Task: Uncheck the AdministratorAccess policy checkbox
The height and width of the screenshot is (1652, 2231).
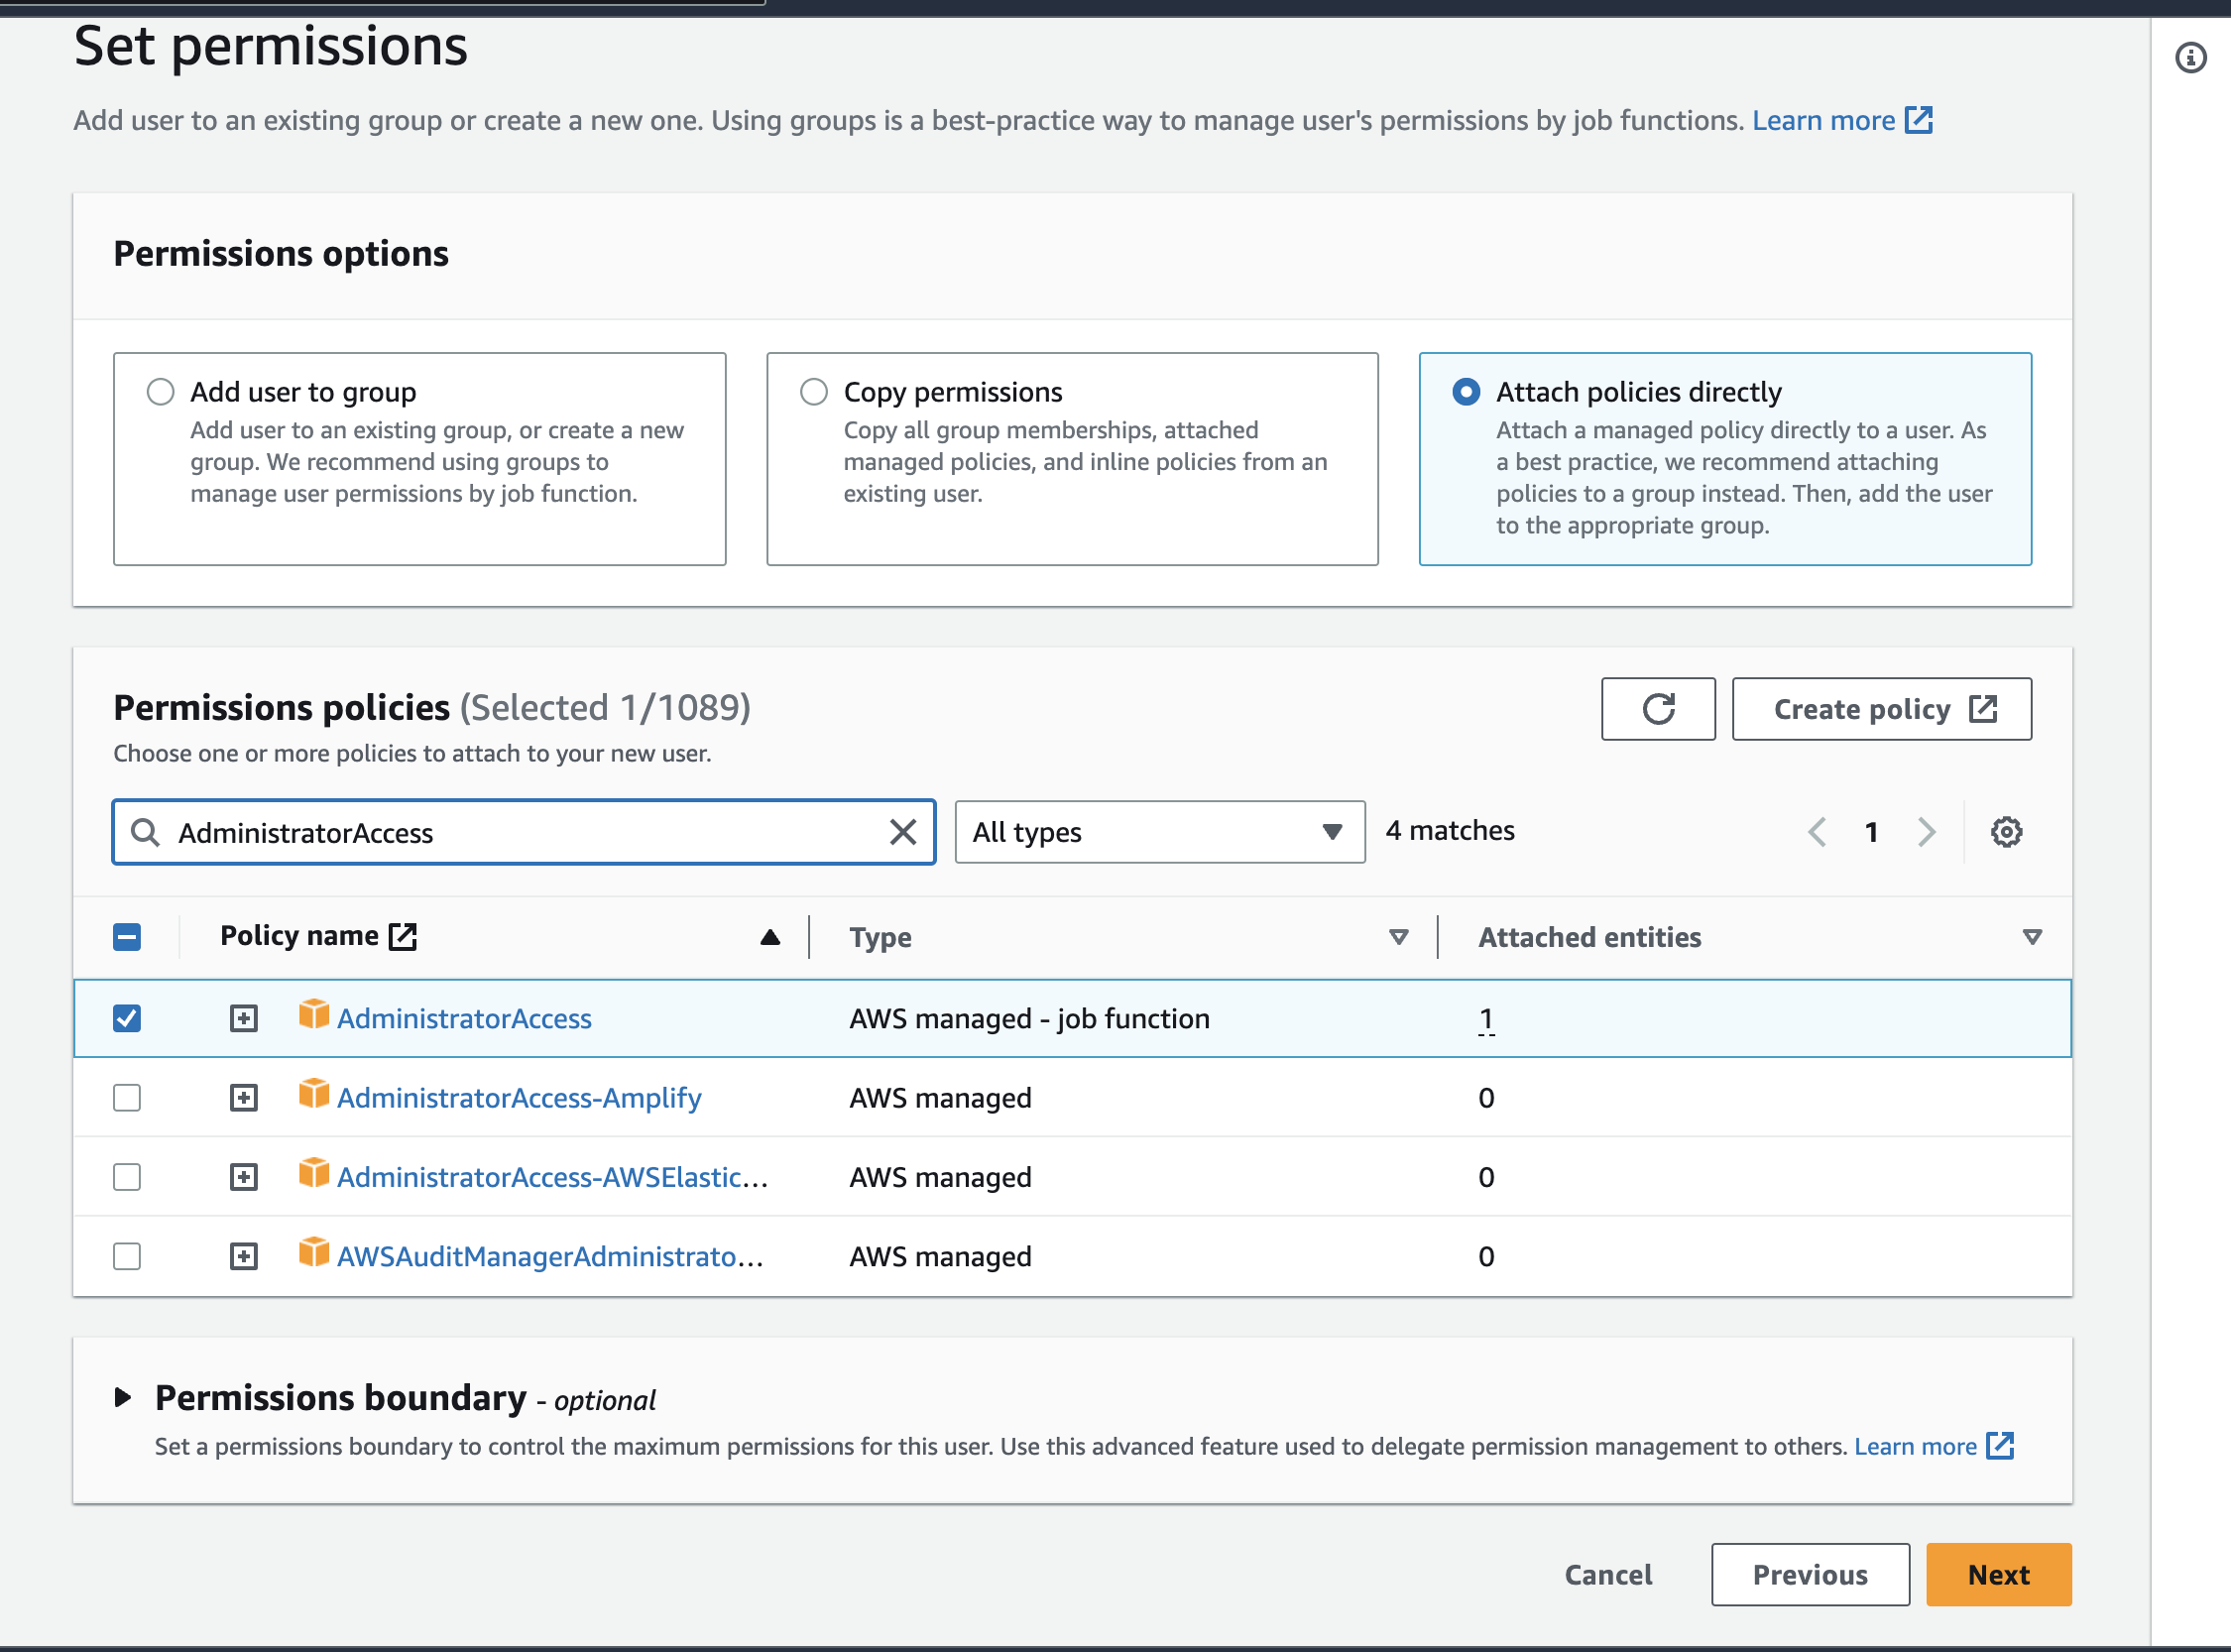Action: point(127,1018)
